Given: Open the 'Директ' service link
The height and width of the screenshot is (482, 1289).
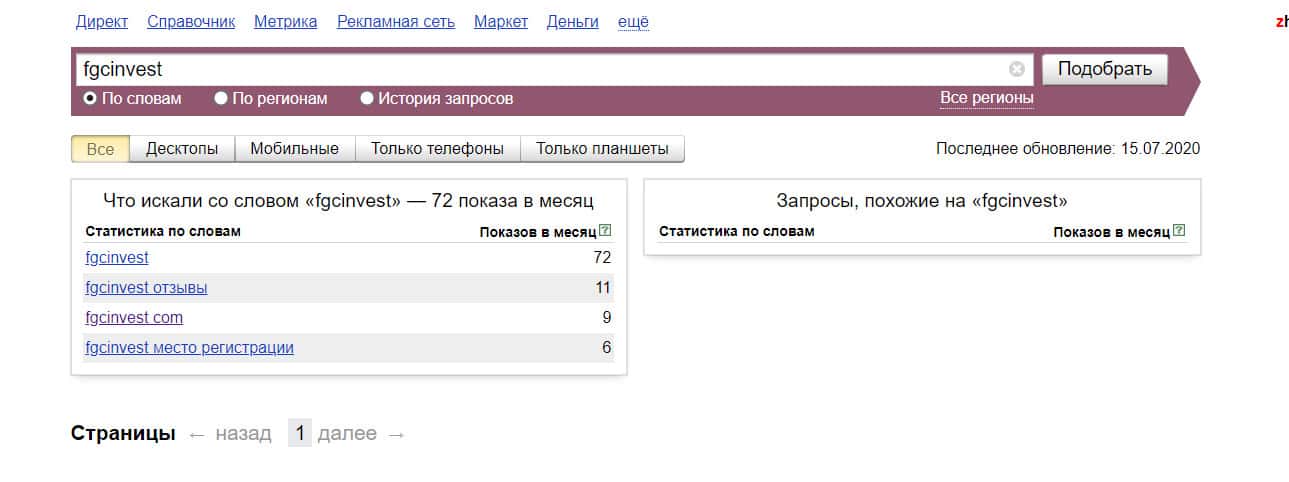Looking at the screenshot, I should coord(101,21).
